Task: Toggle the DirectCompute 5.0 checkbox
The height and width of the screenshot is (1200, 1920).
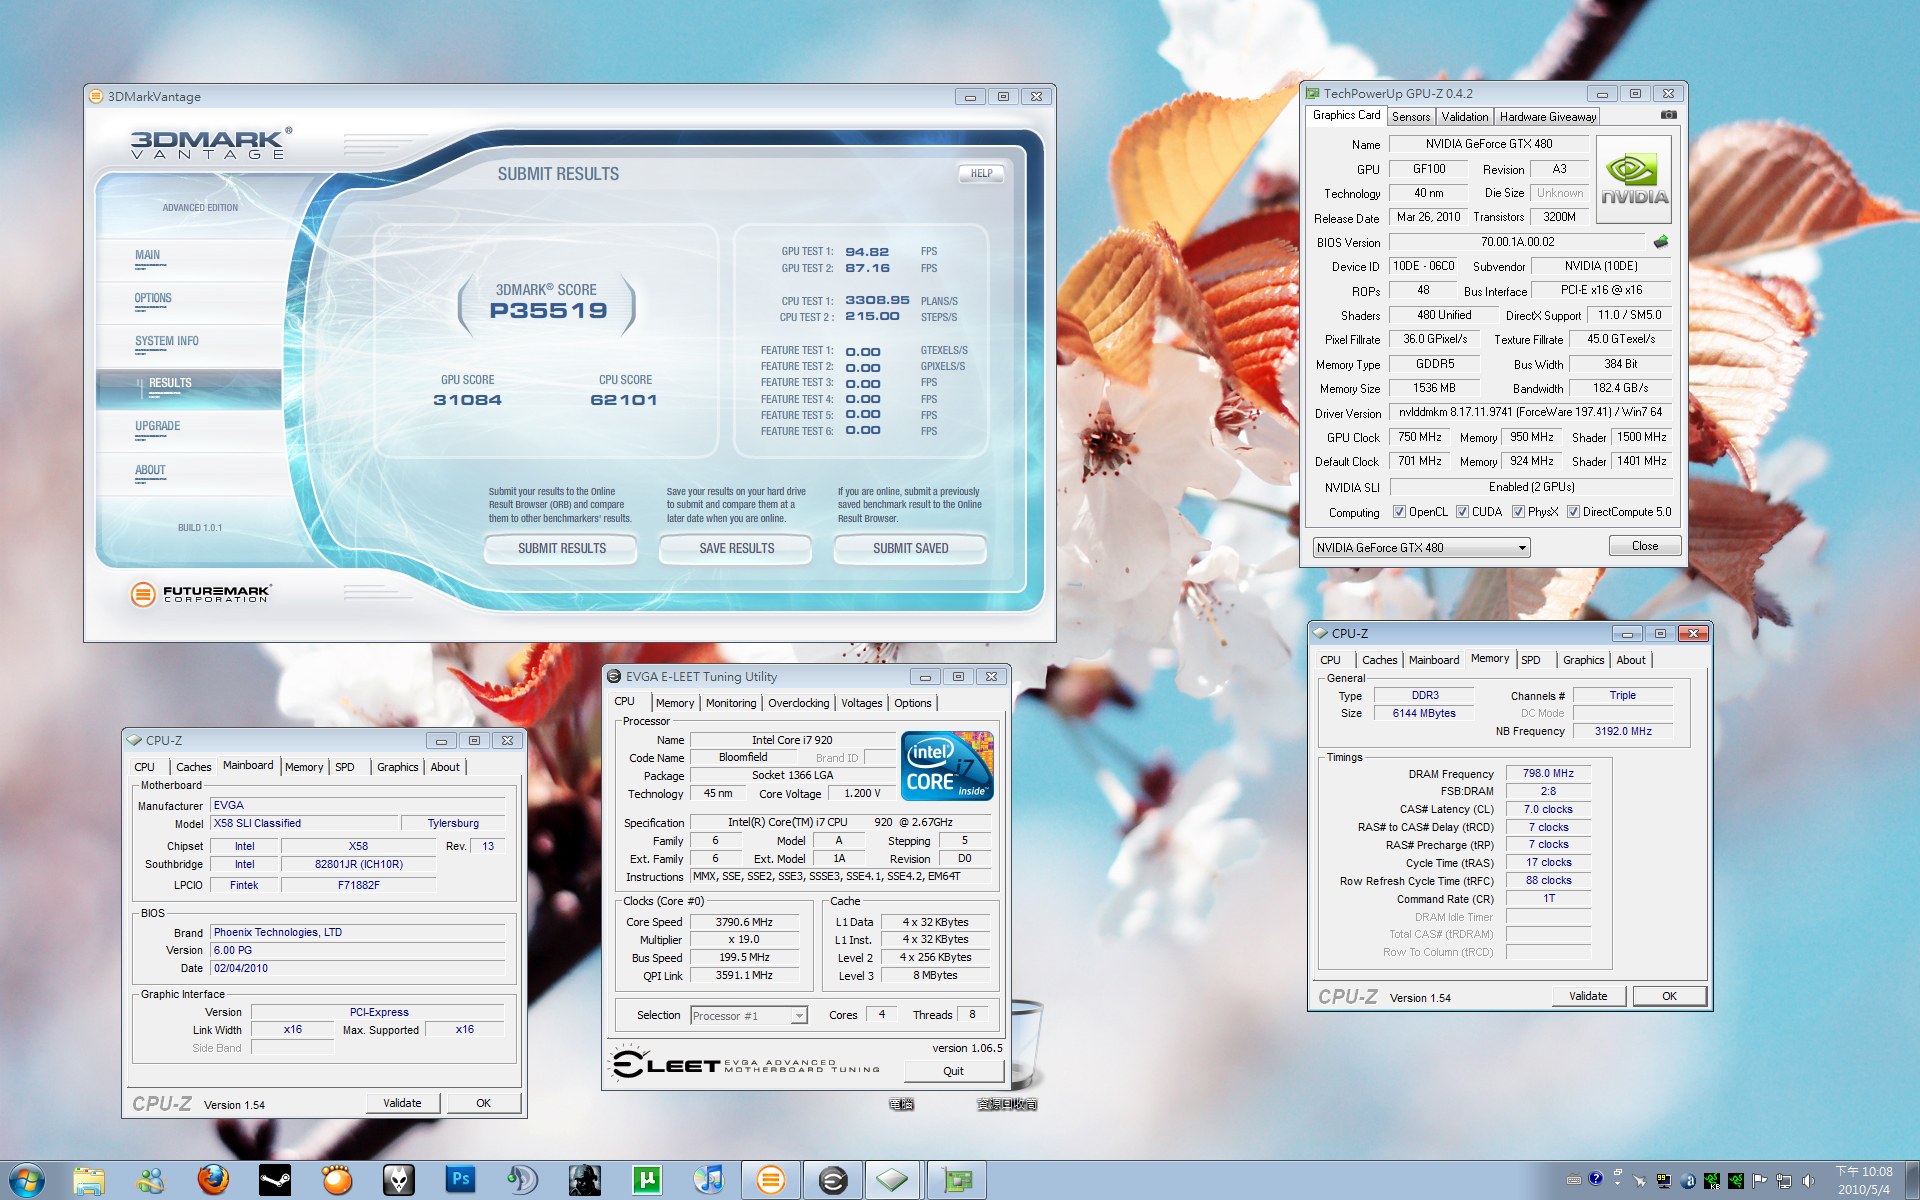Action: pos(1573,512)
